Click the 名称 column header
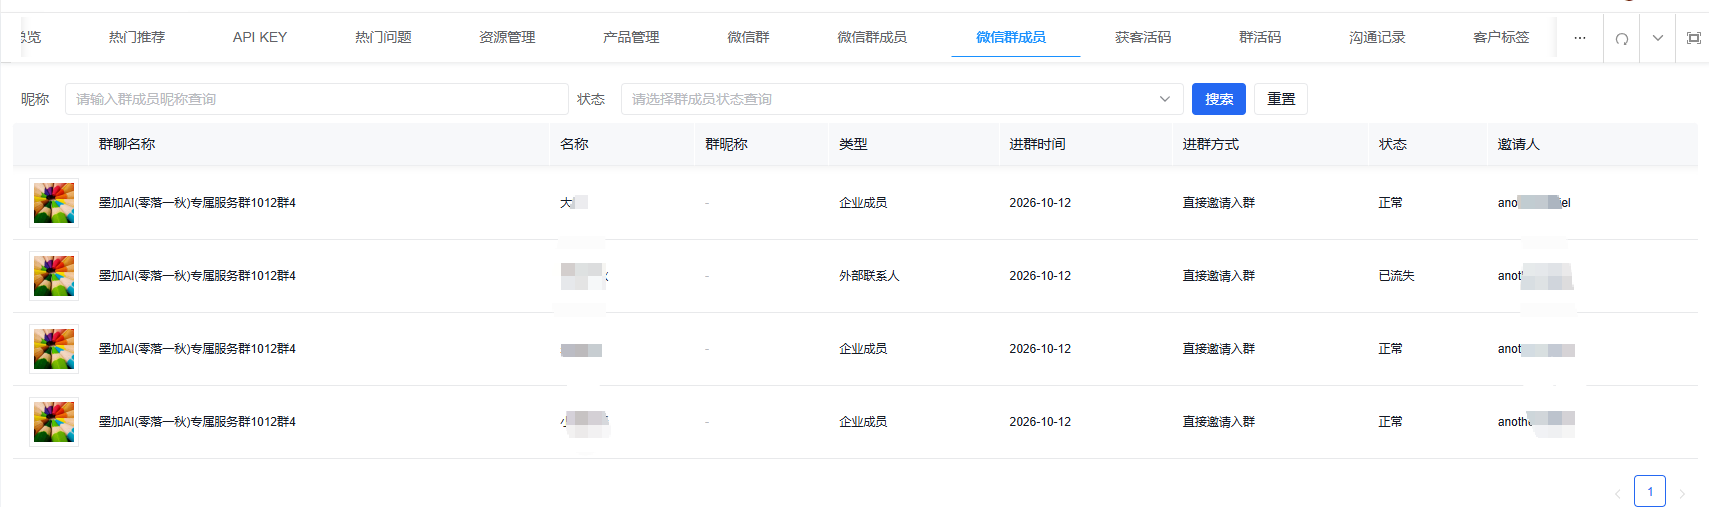Screen dimensions: 1709x507 pyautogui.click(x=574, y=144)
